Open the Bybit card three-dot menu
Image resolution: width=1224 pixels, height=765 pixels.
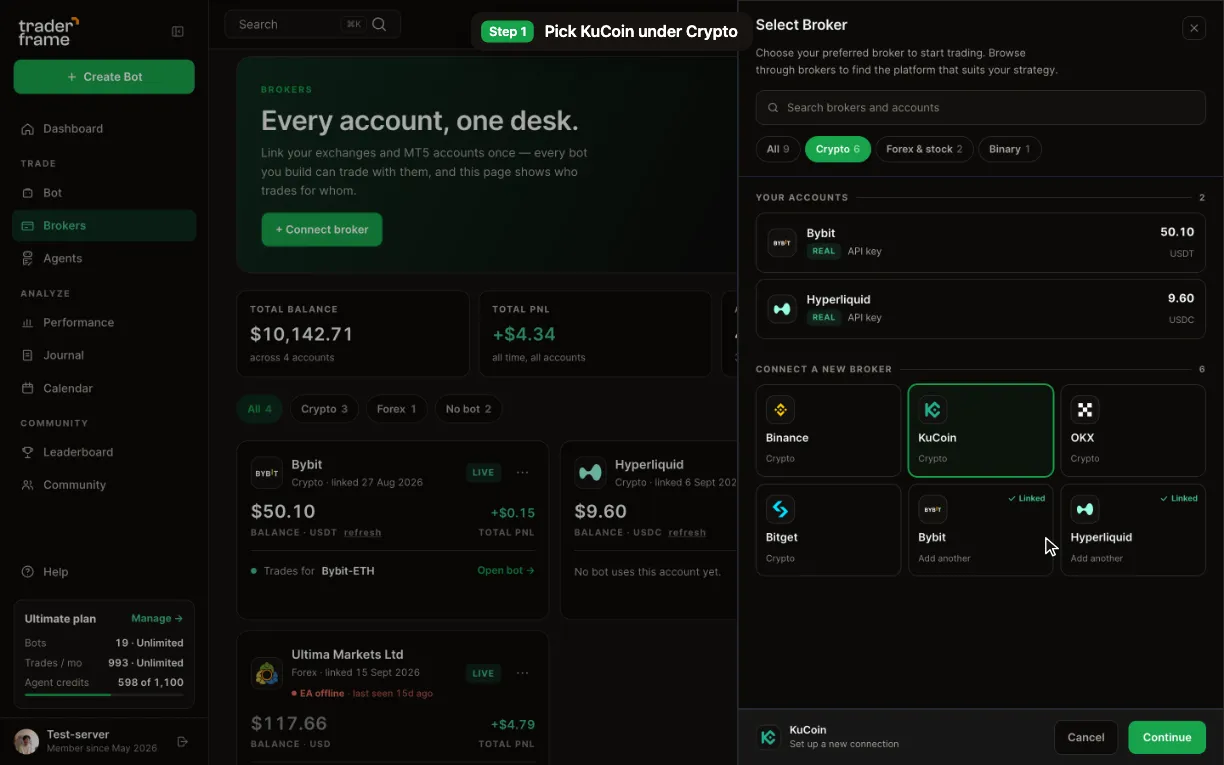click(x=522, y=473)
